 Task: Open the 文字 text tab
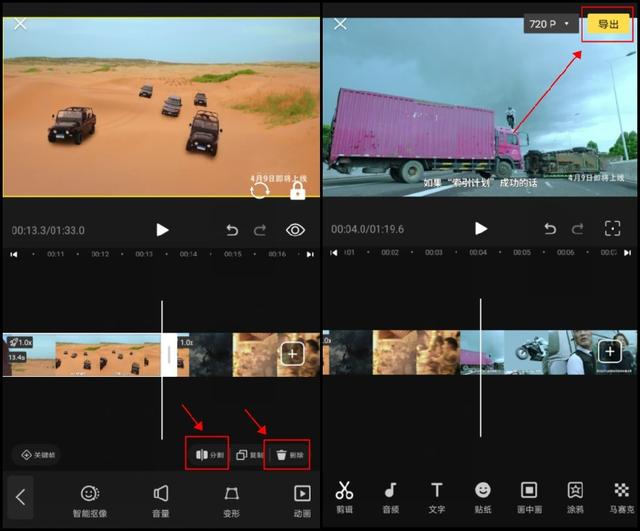436,497
